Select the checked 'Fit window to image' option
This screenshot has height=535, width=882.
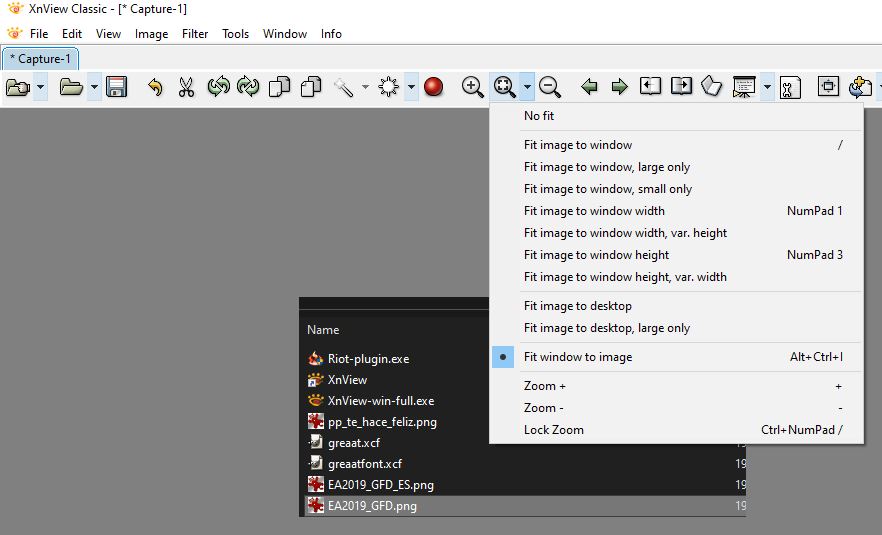578,357
